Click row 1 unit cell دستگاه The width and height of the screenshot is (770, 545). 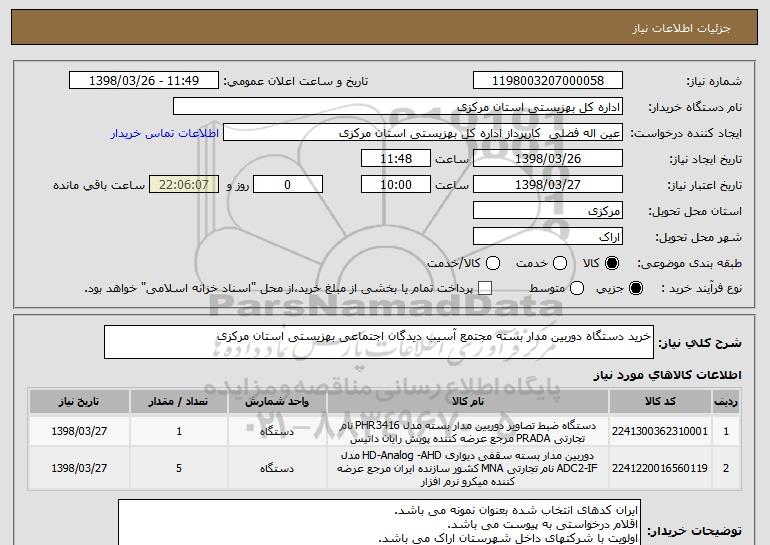tap(277, 432)
